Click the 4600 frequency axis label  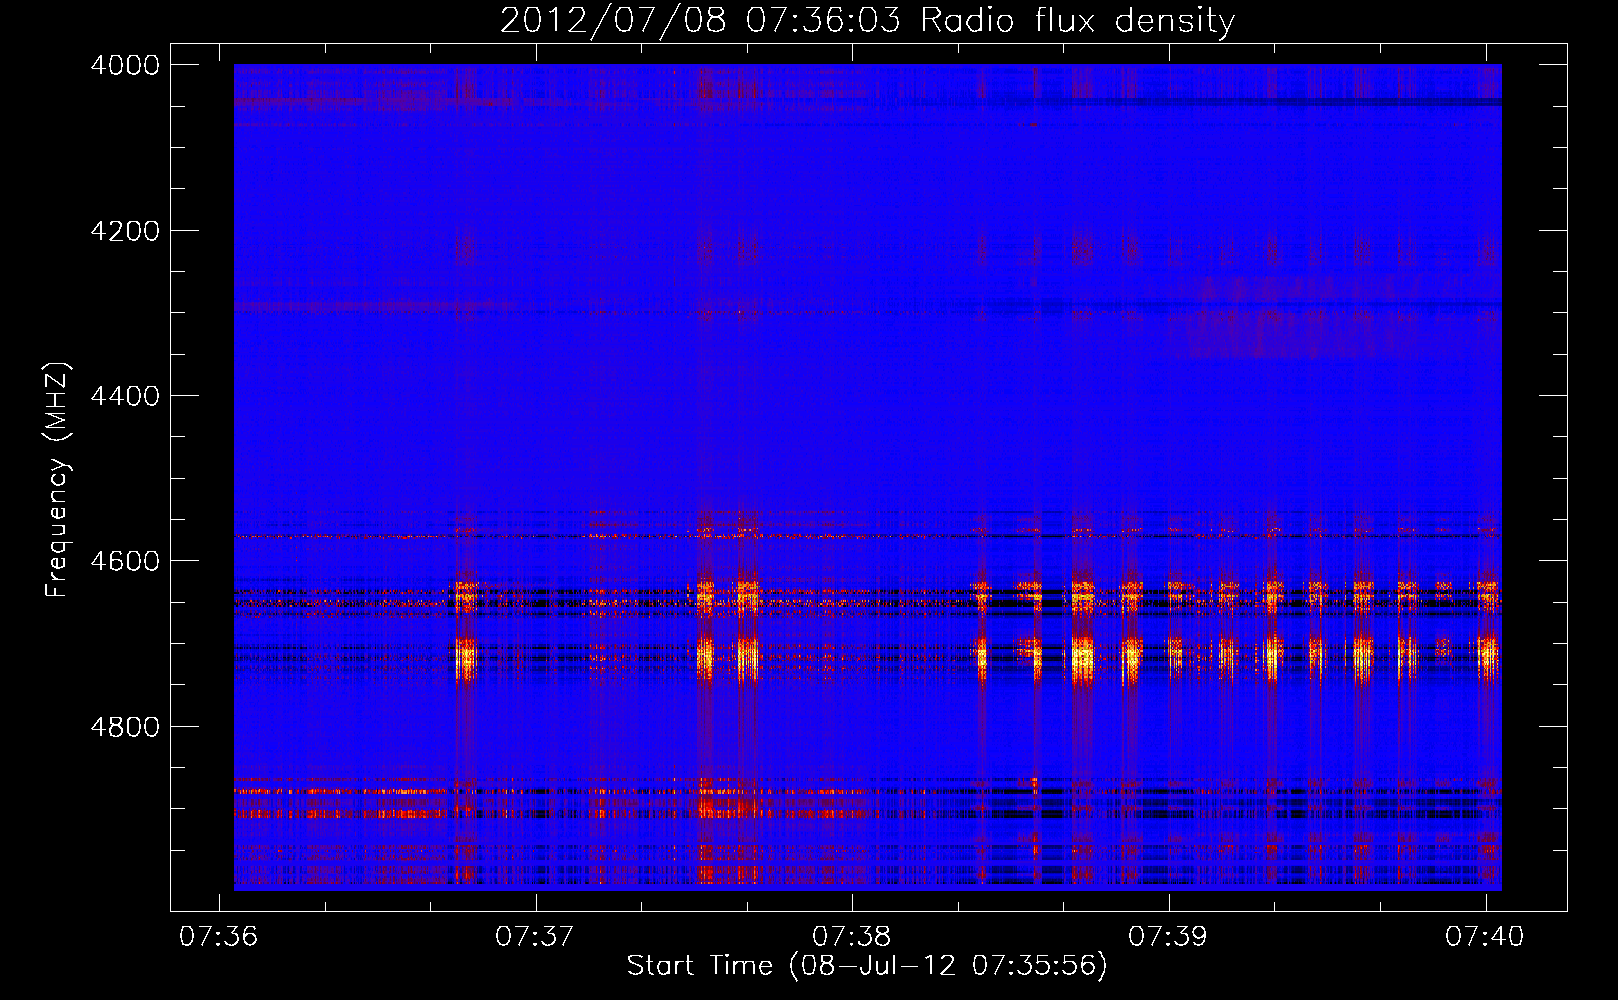pyautogui.click(x=125, y=561)
